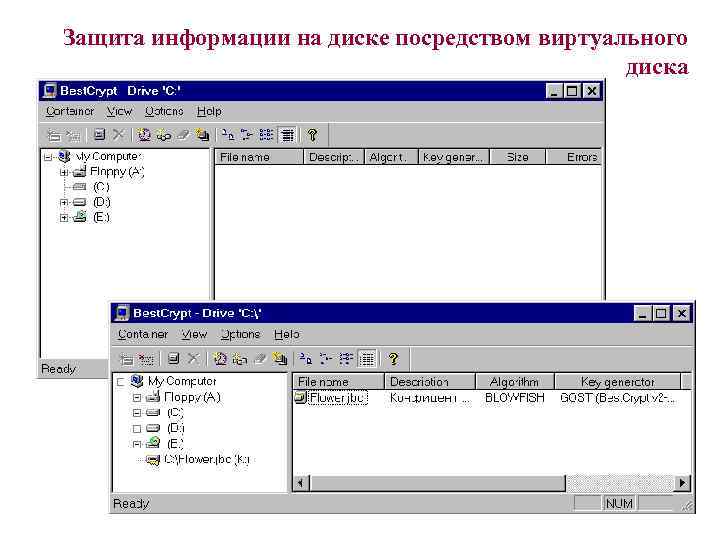Toggle (C:) drive node box in front window

137,413
